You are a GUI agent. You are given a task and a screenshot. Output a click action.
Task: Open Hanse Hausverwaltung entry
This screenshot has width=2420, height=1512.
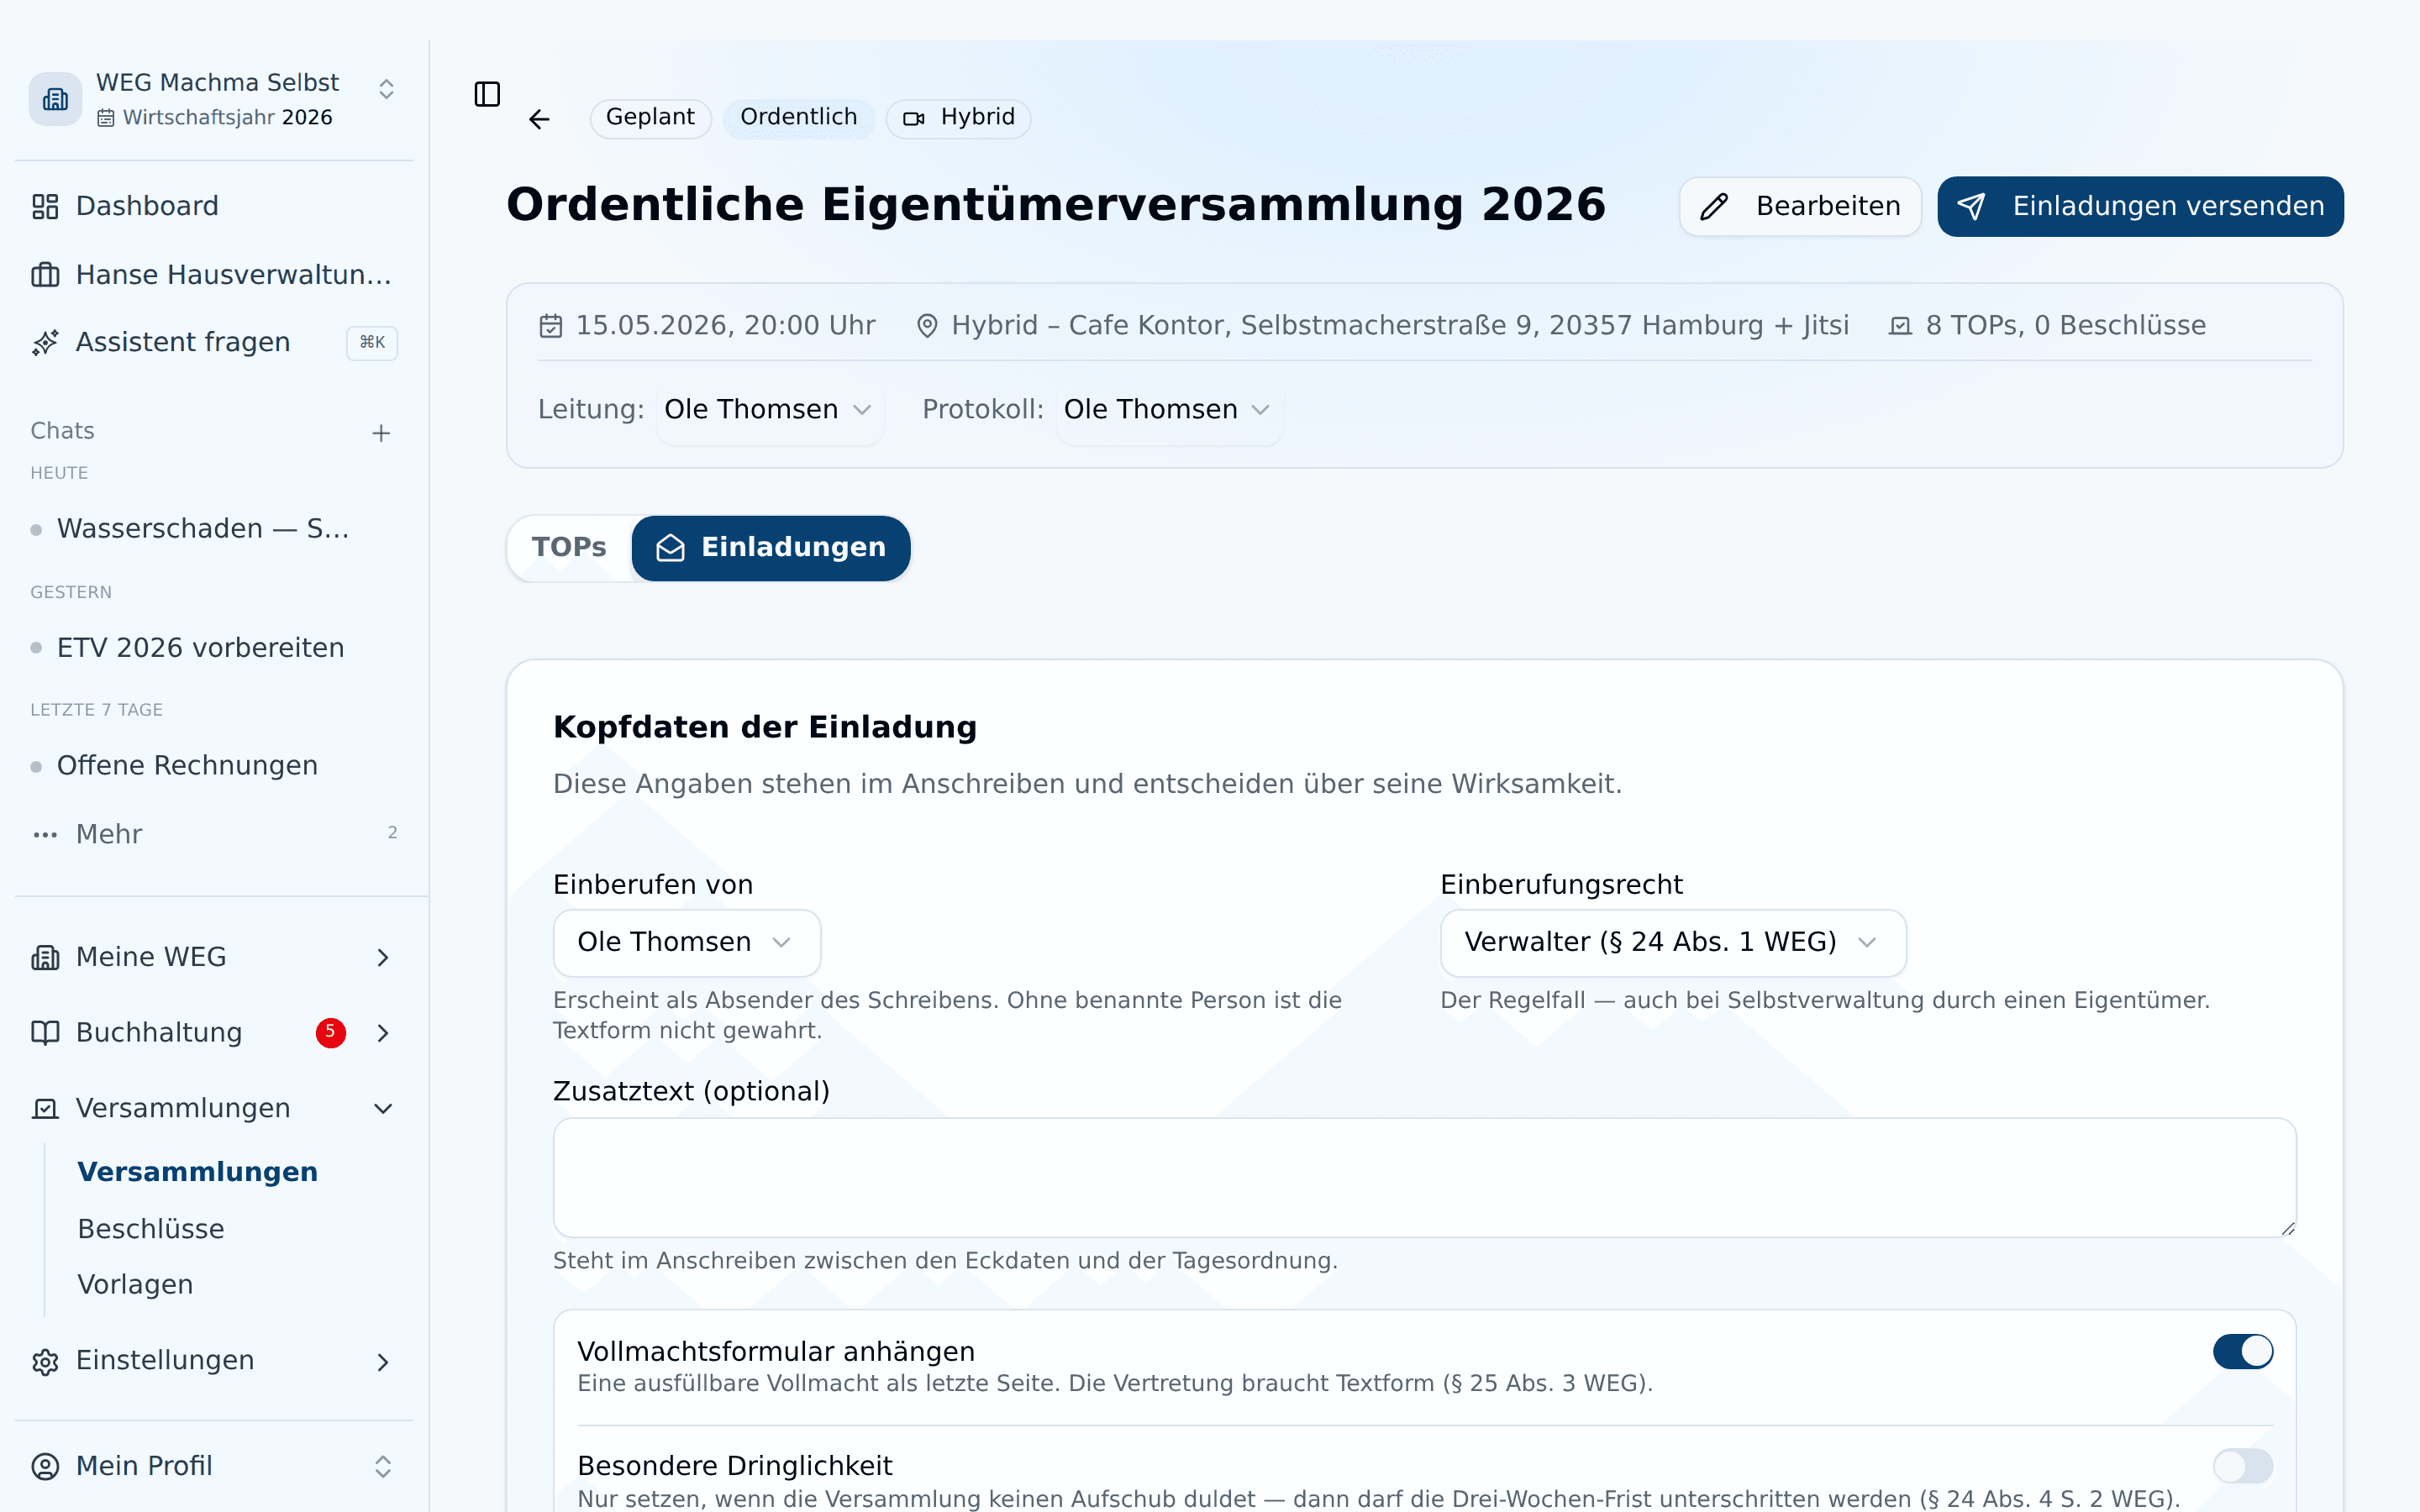pos(214,274)
